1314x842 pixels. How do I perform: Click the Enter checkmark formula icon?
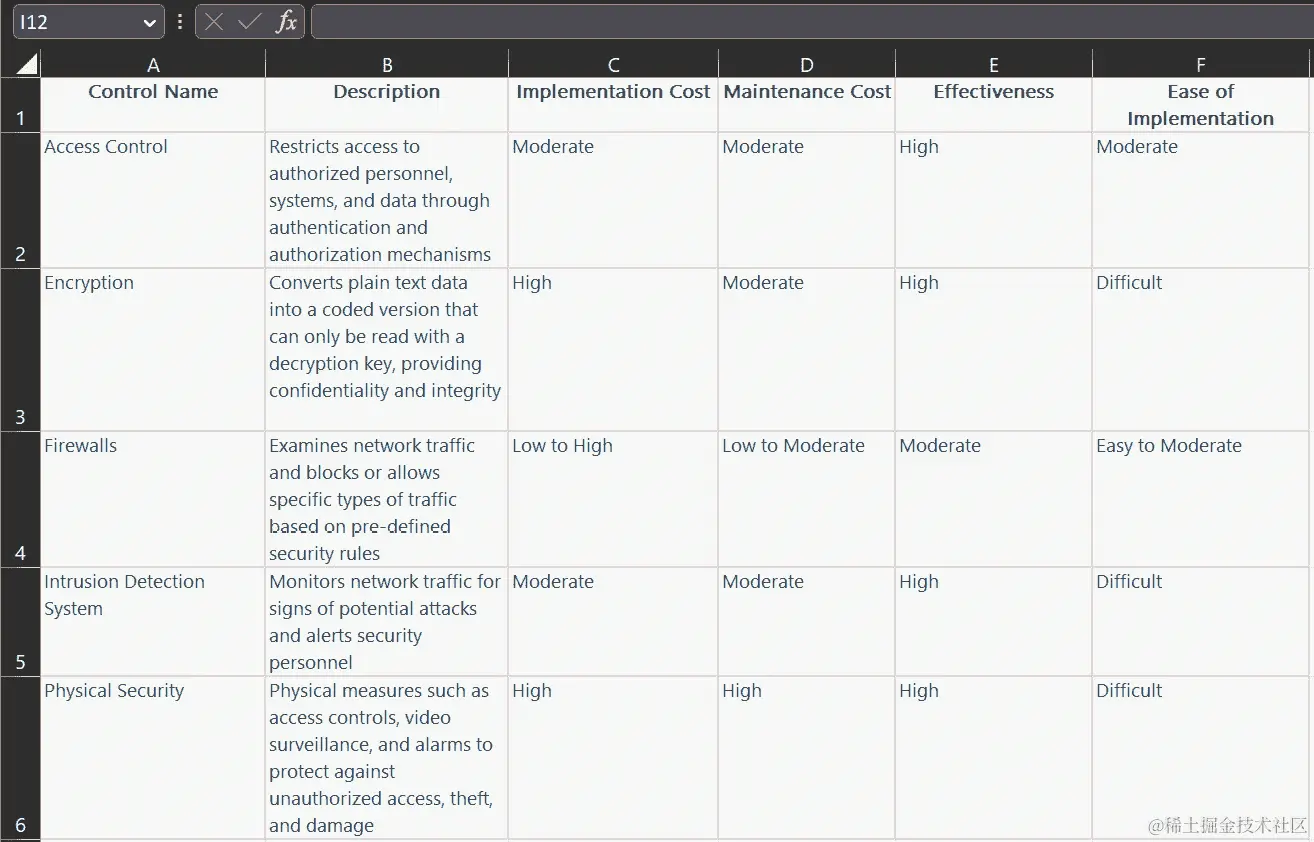coord(250,22)
